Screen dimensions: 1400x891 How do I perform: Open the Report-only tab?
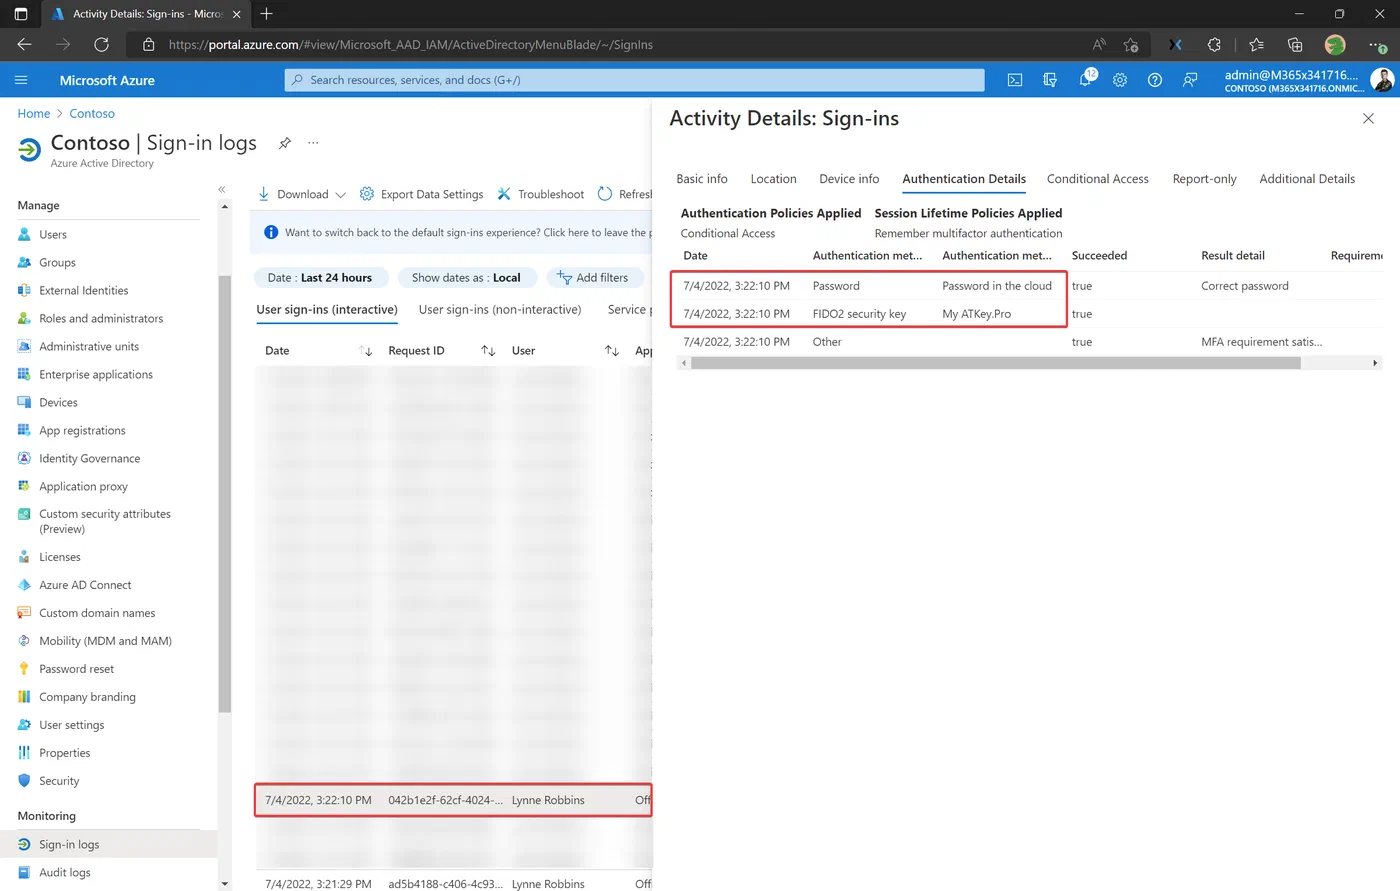[1204, 179]
